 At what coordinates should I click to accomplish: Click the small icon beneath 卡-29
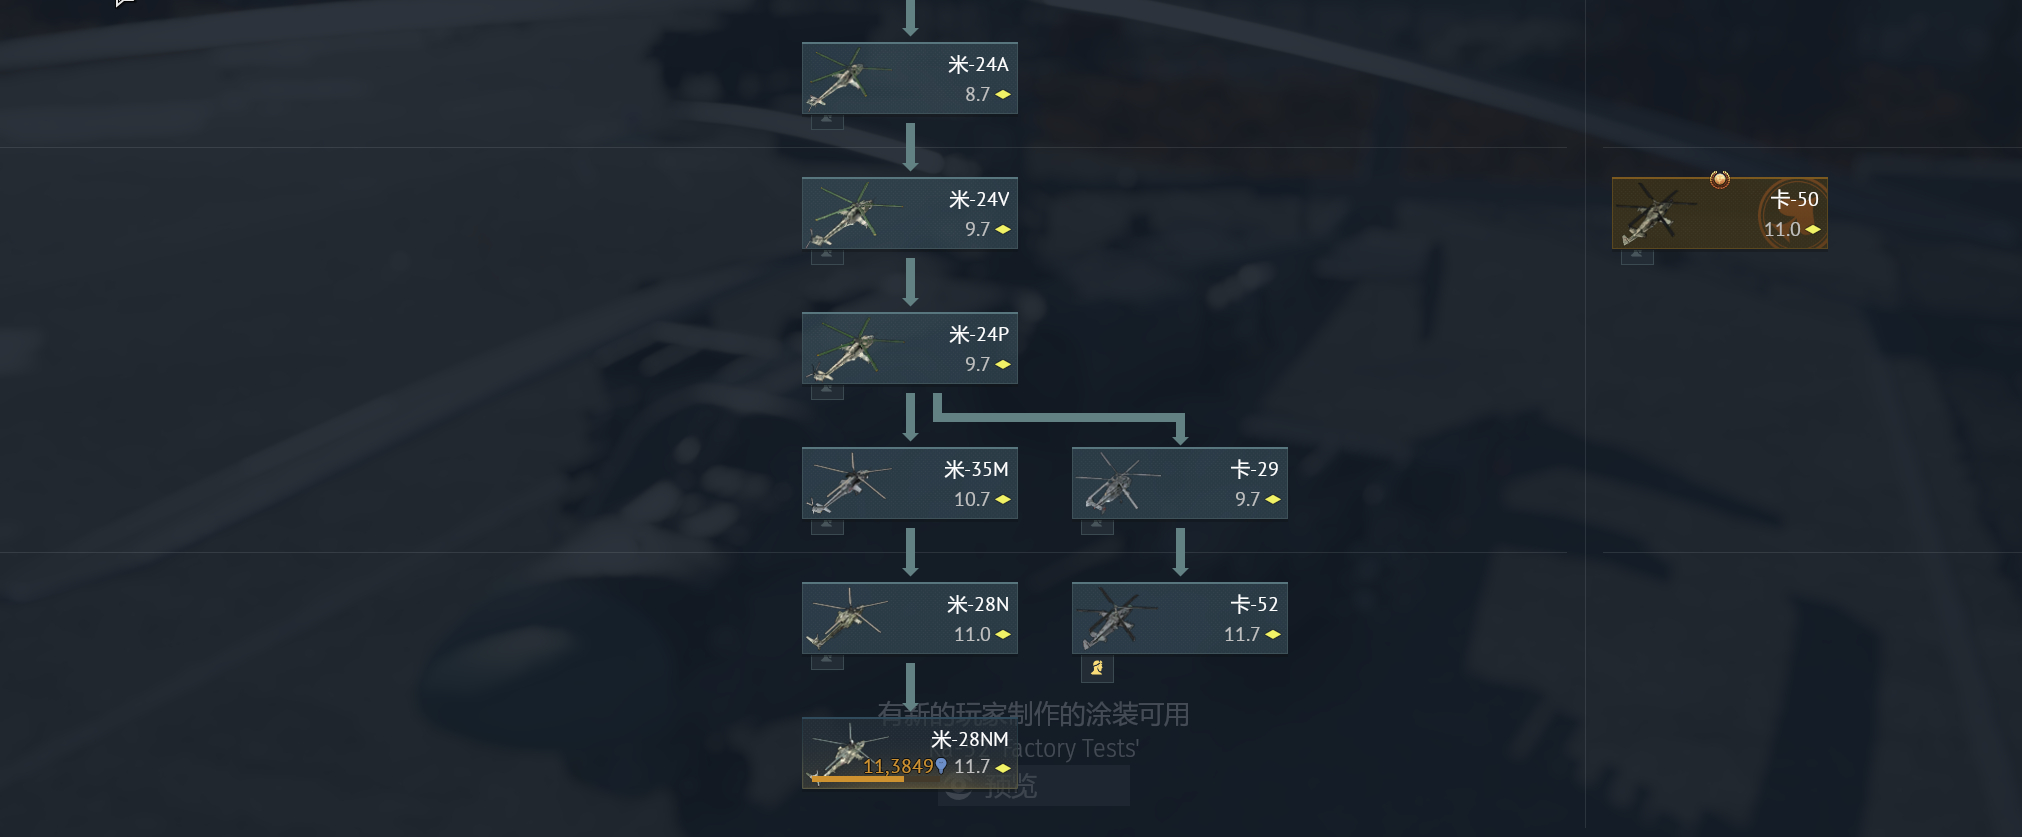point(1097,526)
